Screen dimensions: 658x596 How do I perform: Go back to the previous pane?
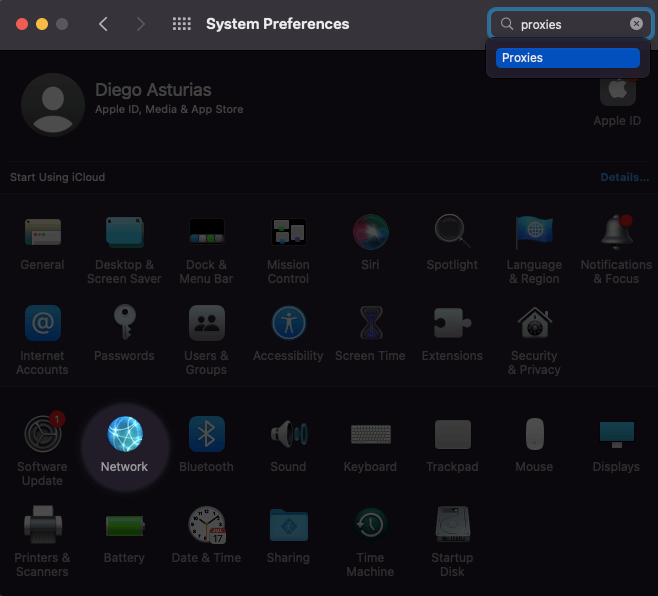click(x=103, y=24)
